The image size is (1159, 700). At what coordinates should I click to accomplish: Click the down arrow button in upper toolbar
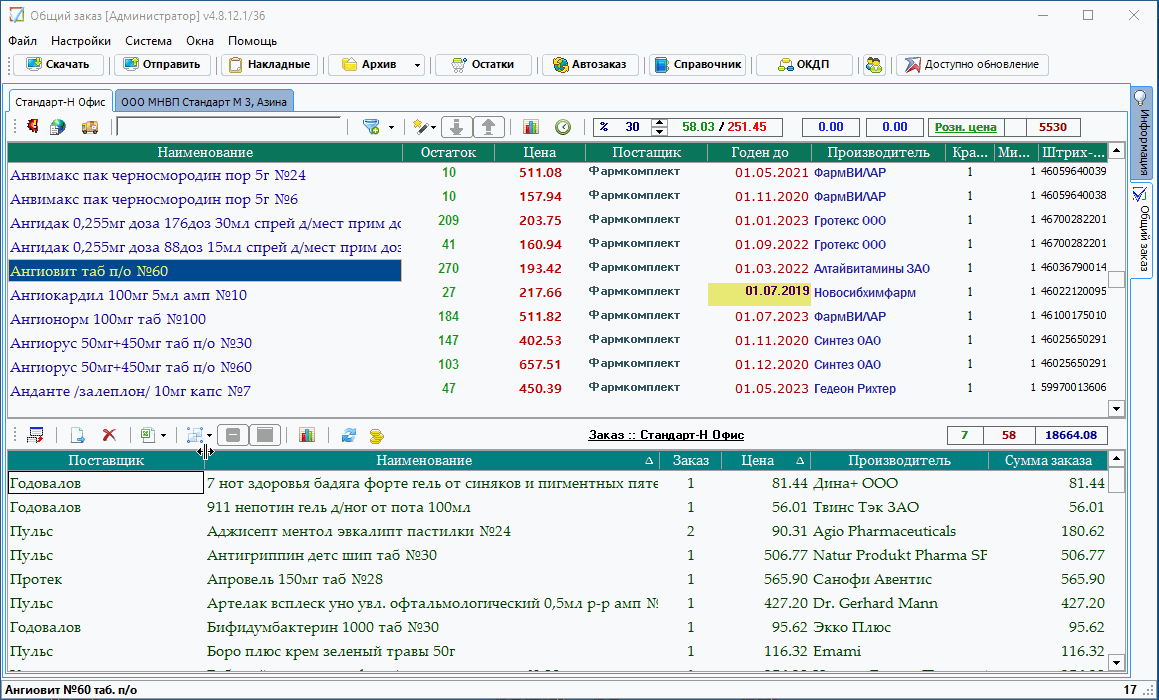(x=457, y=126)
